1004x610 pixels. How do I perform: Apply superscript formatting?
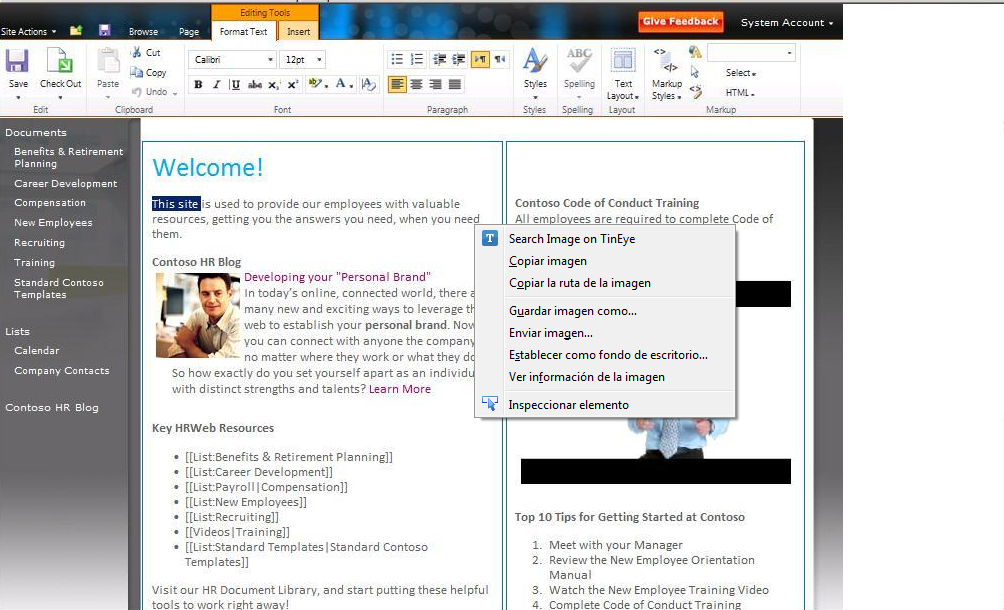point(293,84)
